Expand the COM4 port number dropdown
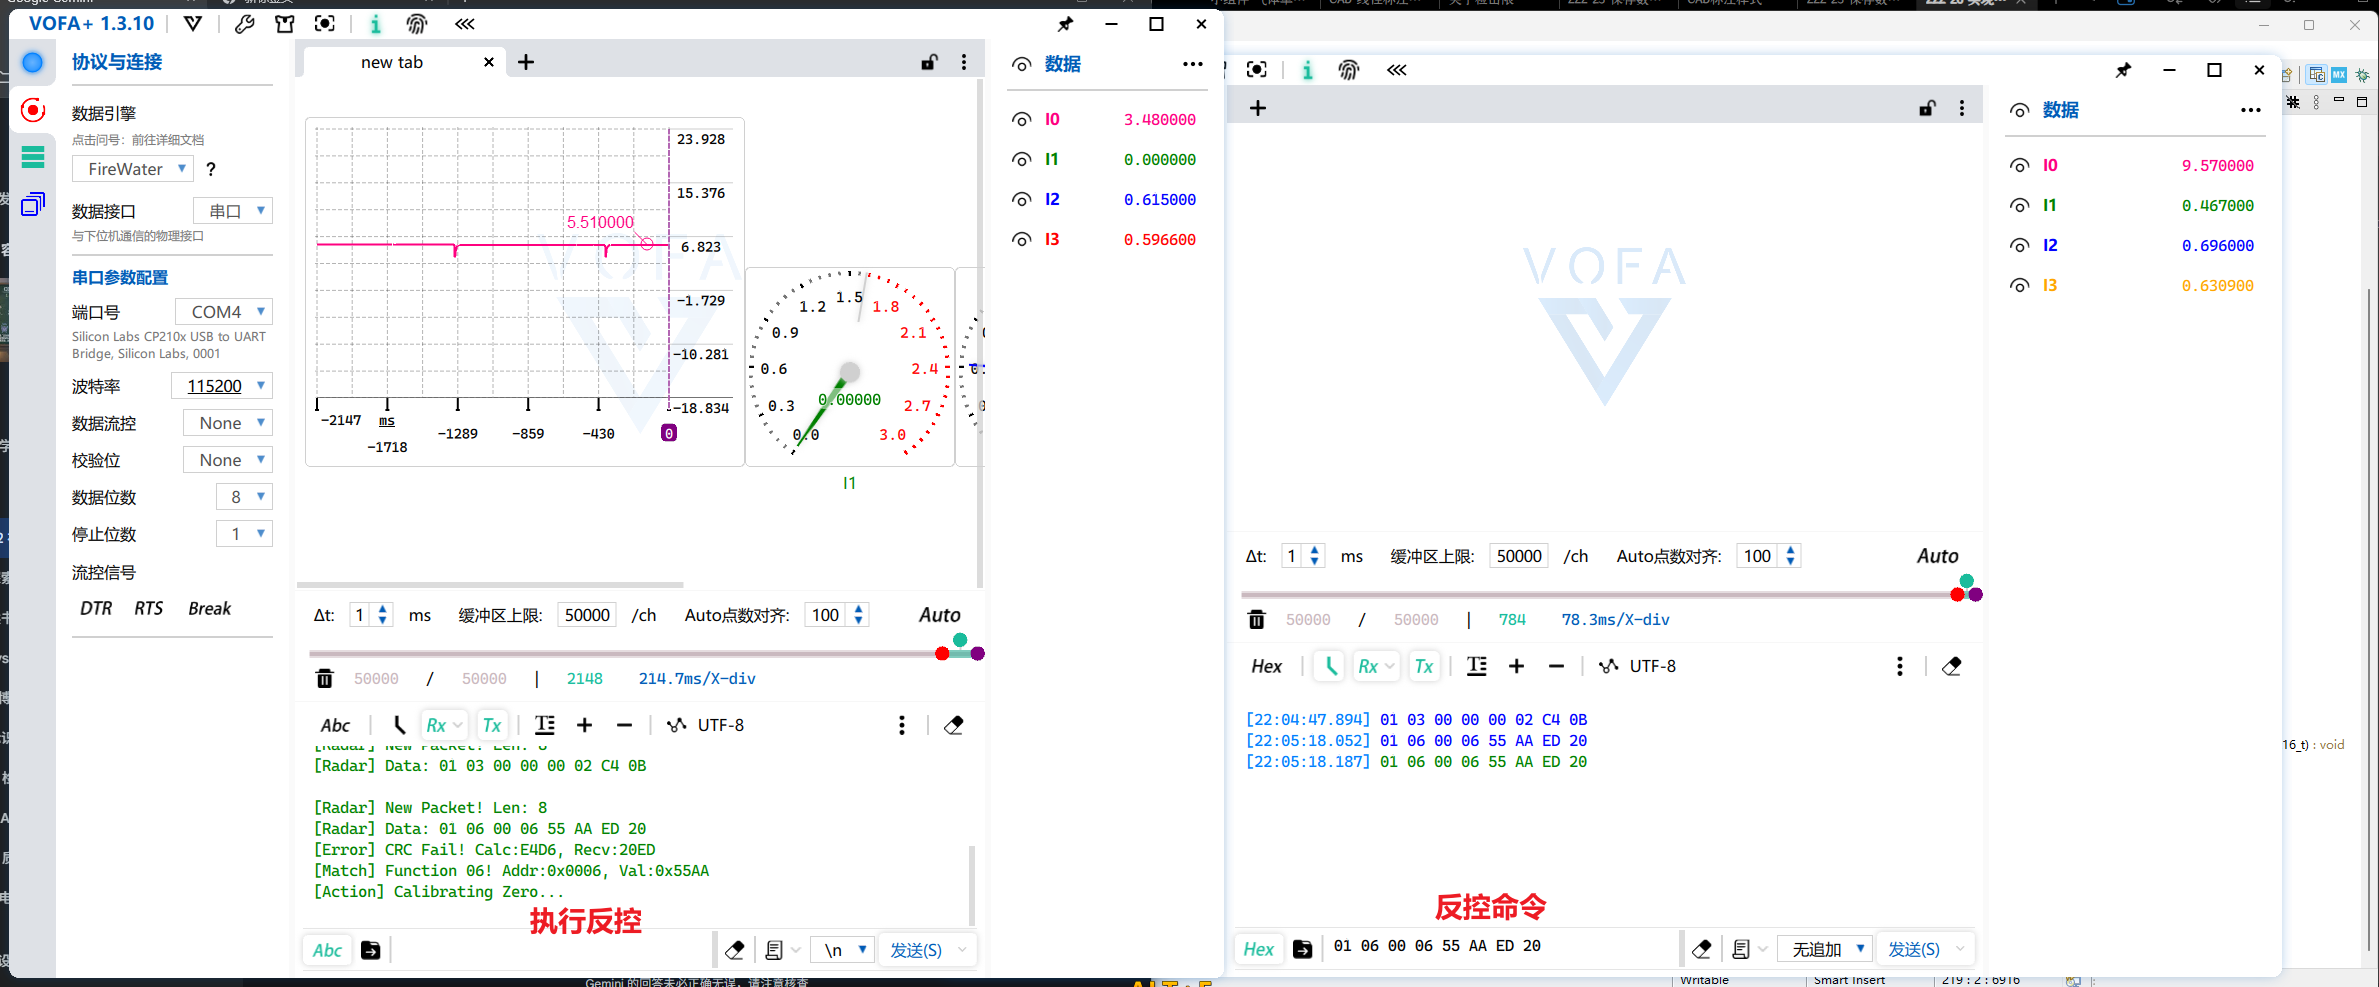 pos(224,312)
